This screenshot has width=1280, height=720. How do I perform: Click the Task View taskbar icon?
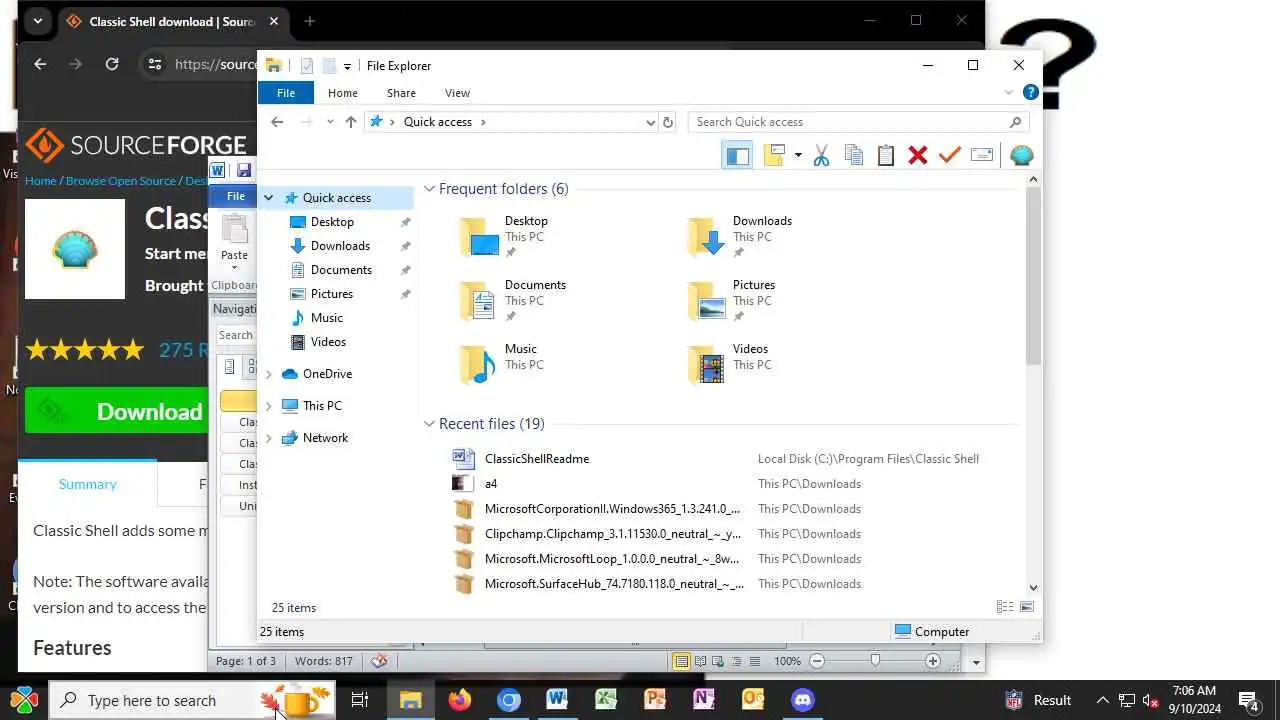(x=360, y=700)
